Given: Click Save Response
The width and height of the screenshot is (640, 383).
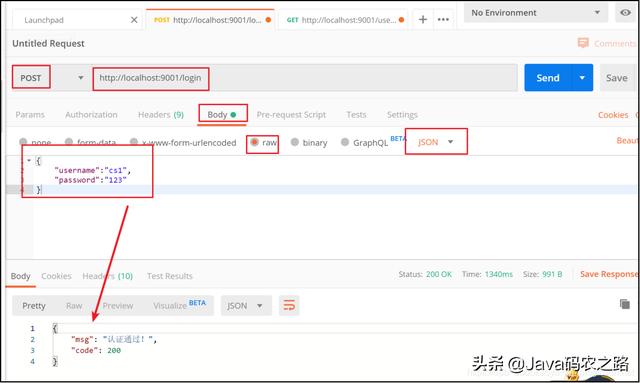Looking at the screenshot, I should pyautogui.click(x=609, y=274).
